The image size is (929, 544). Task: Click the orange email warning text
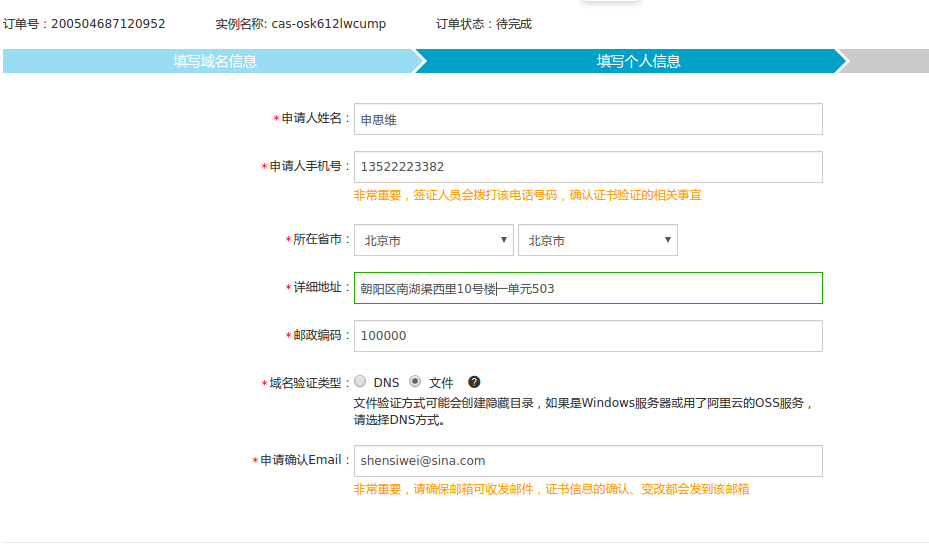552,489
